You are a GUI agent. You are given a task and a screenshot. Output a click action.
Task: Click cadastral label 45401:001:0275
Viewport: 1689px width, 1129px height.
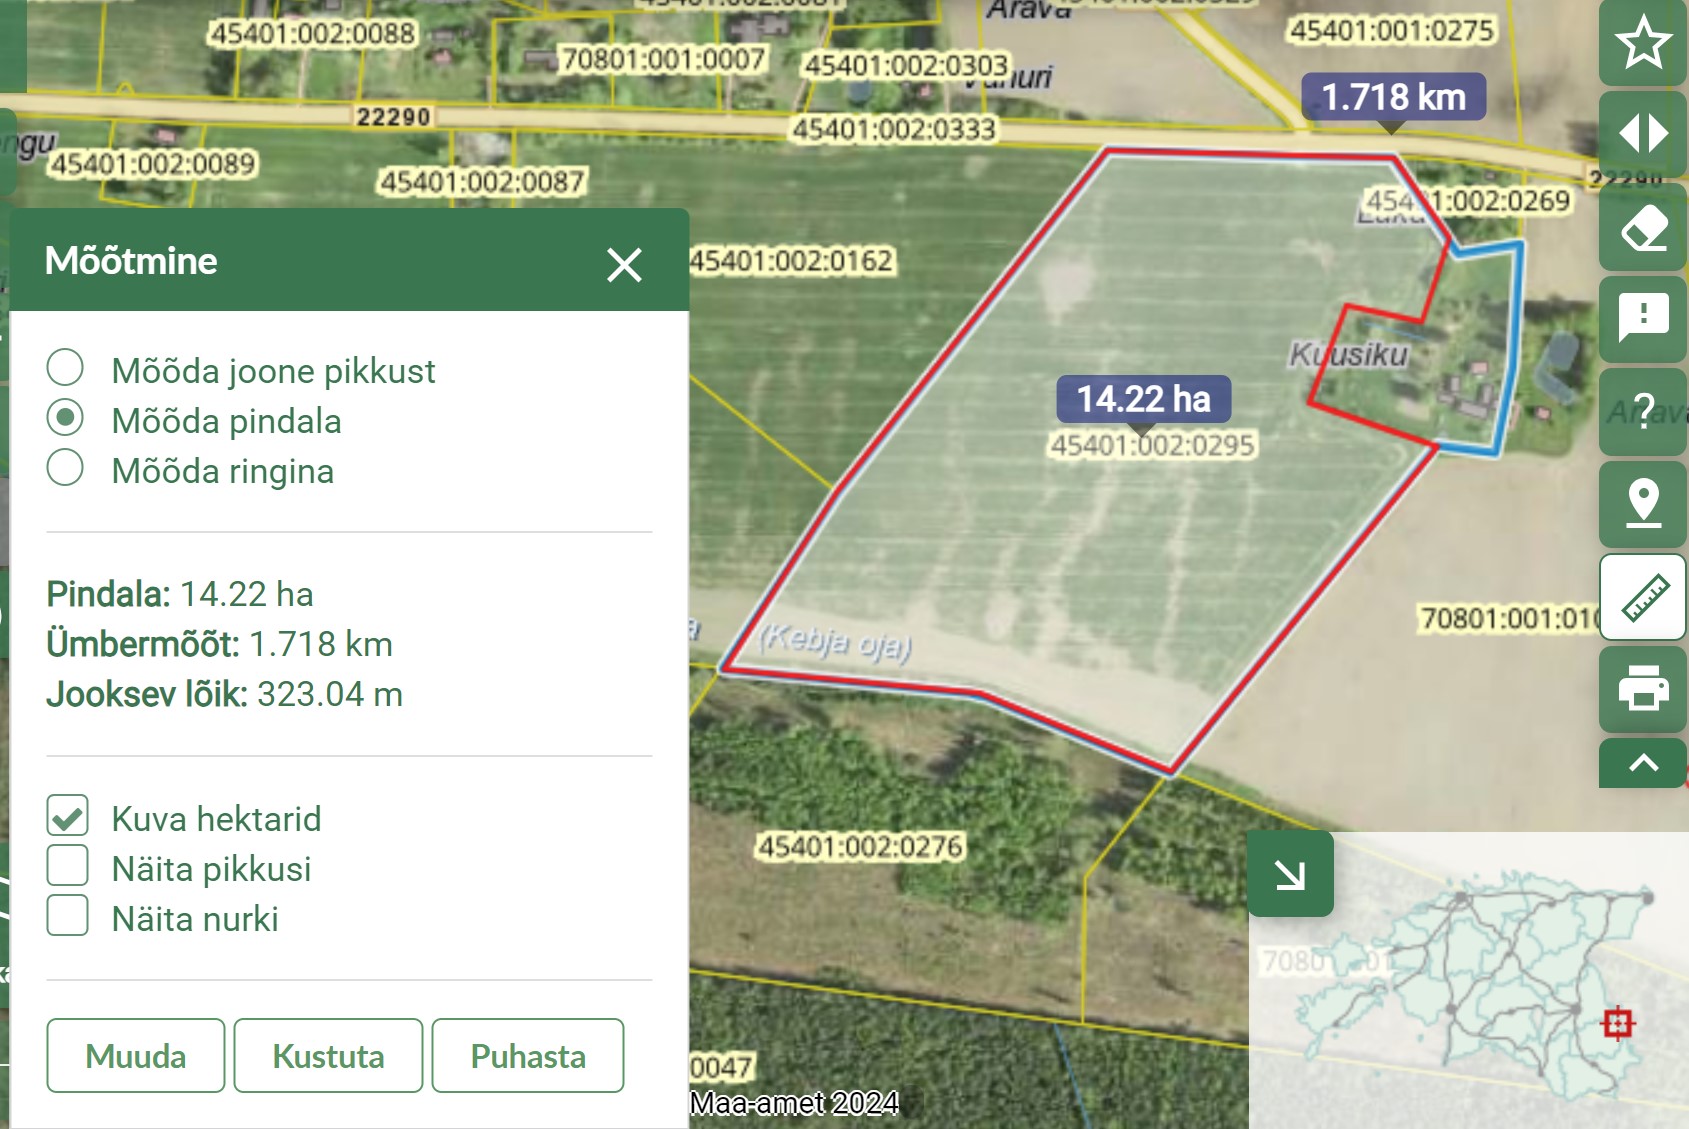(1392, 30)
